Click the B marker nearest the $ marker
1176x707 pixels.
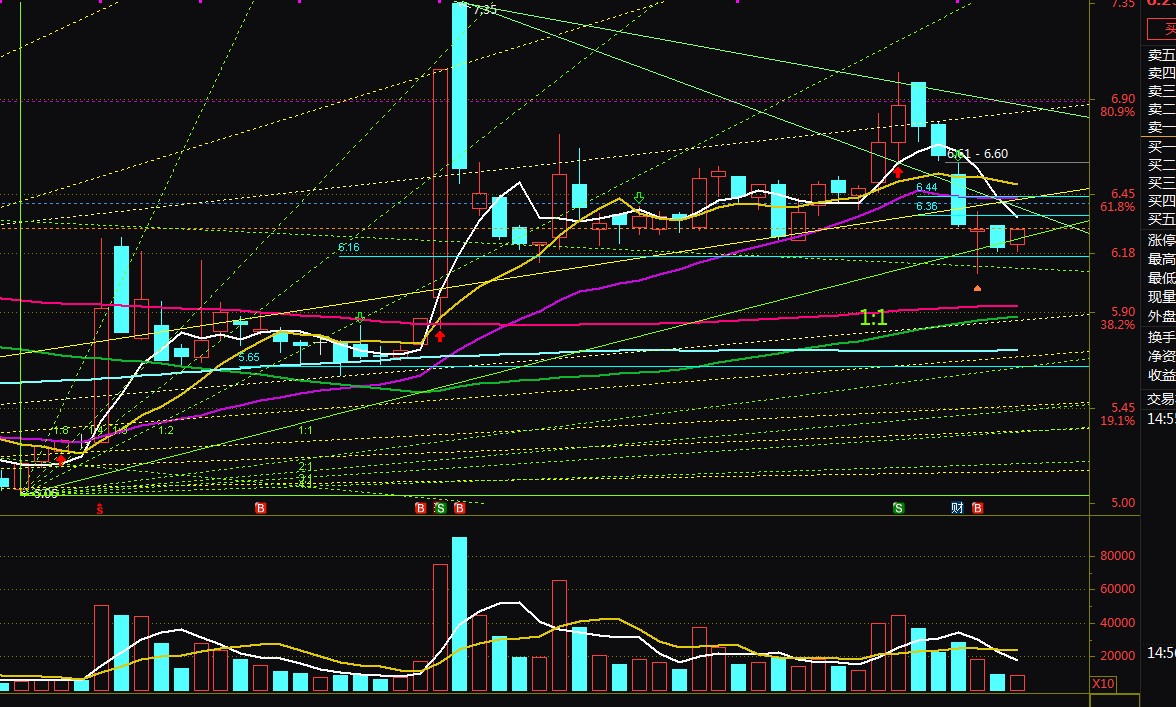pyautogui.click(x=260, y=508)
